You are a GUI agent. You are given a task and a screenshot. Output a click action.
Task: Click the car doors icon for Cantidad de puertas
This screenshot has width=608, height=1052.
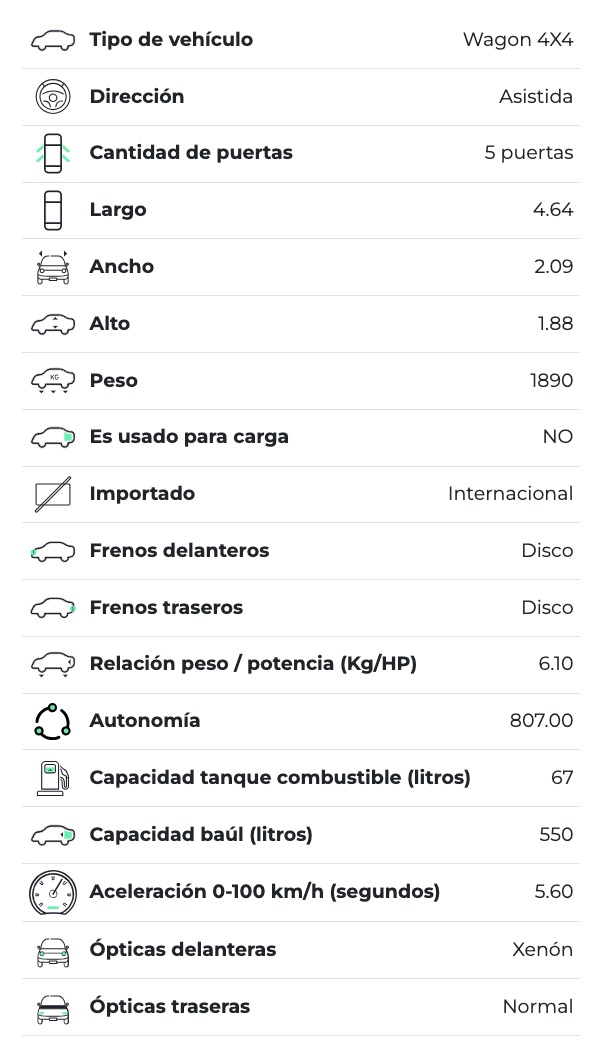[53, 153]
